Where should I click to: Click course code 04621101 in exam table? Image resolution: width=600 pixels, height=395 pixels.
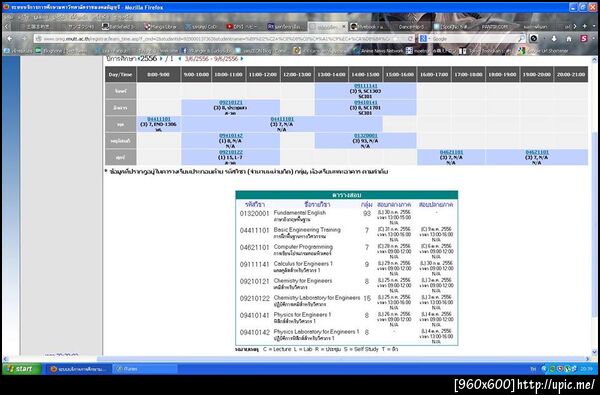click(254, 247)
